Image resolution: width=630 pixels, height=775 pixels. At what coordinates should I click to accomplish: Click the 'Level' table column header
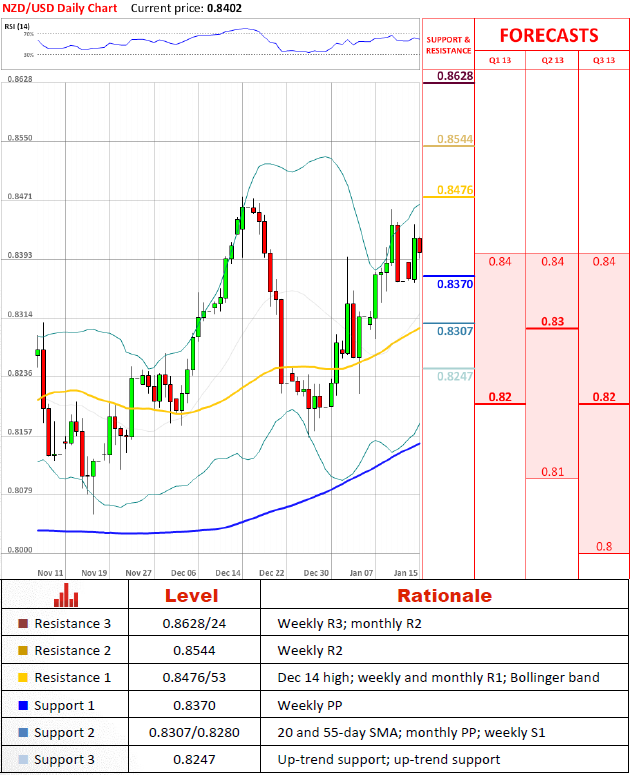tap(192, 596)
